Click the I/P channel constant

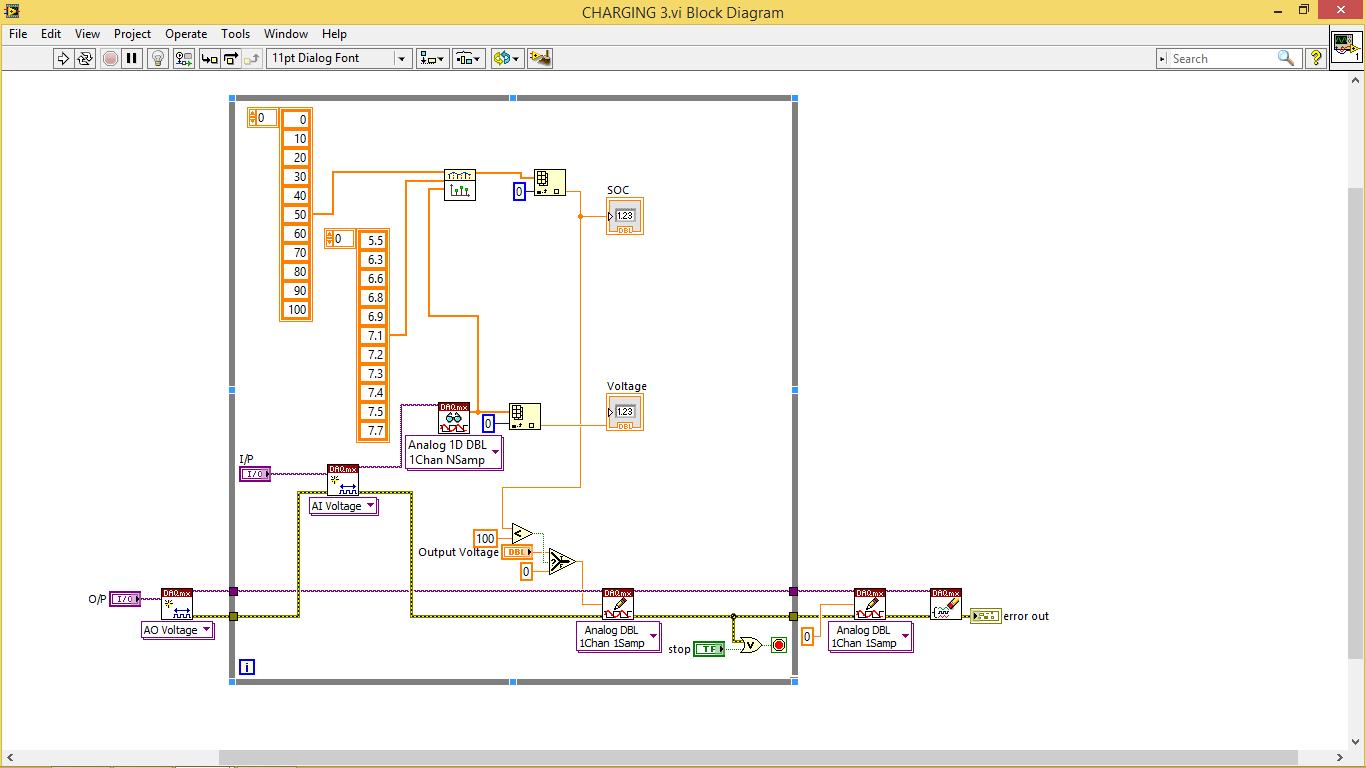255,474
